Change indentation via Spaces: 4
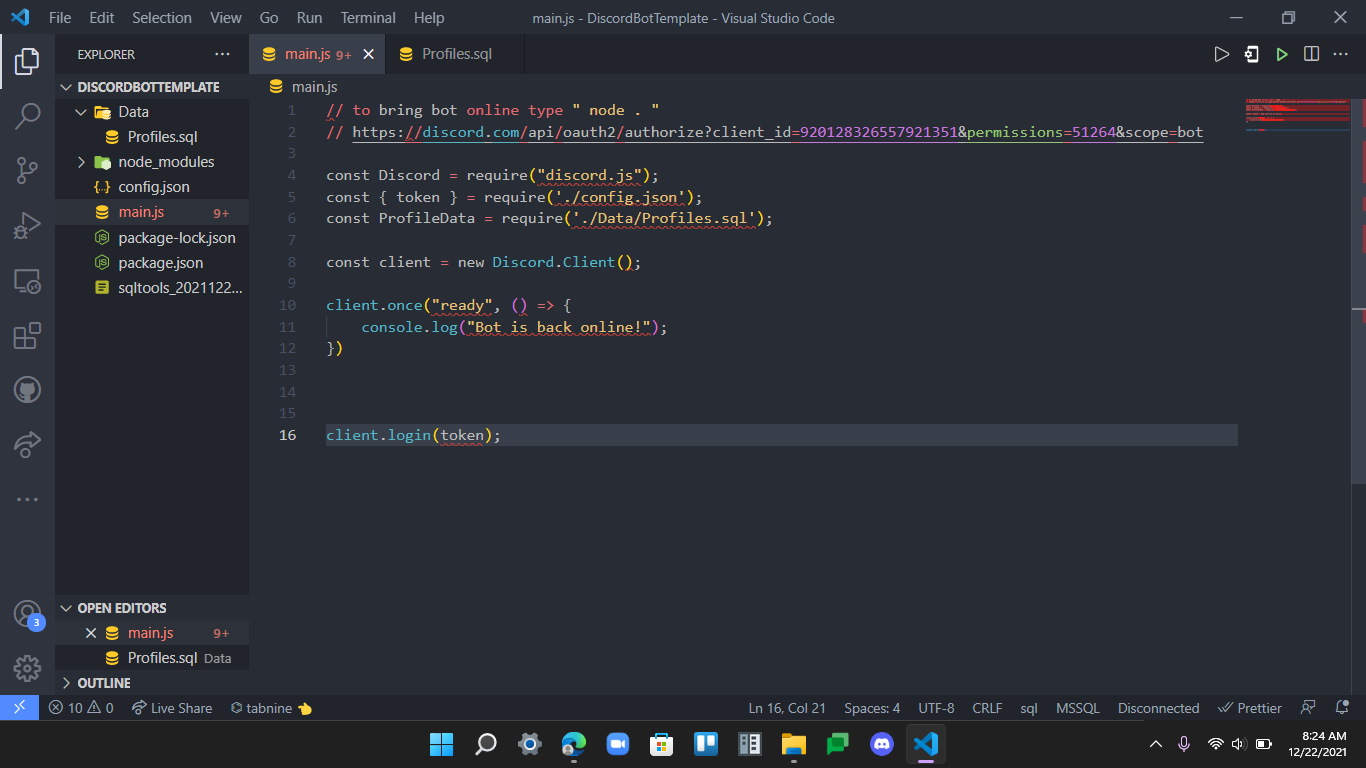 (872, 708)
